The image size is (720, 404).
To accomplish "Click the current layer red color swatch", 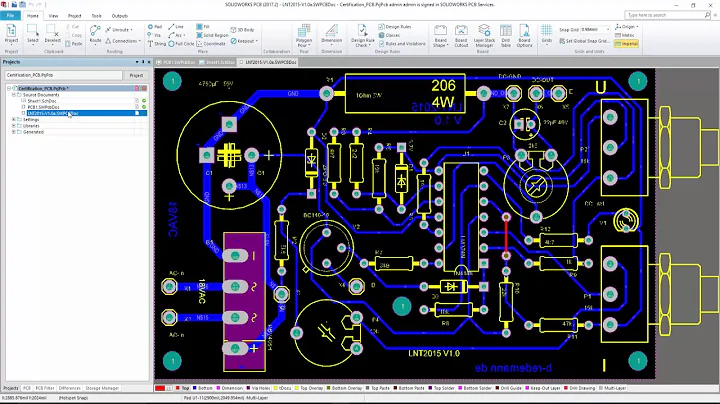I will (160, 388).
